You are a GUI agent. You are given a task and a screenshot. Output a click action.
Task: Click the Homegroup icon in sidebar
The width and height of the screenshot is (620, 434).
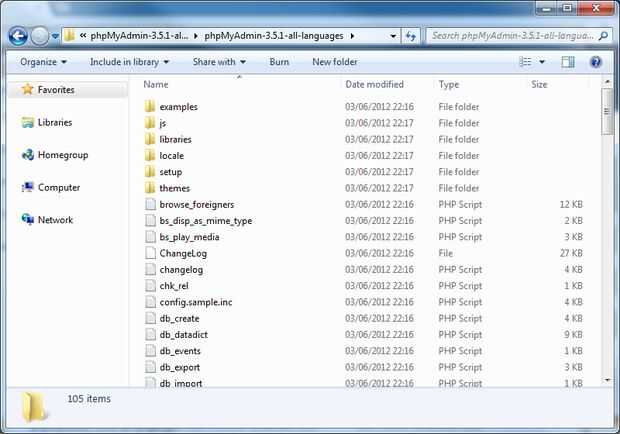(28, 155)
